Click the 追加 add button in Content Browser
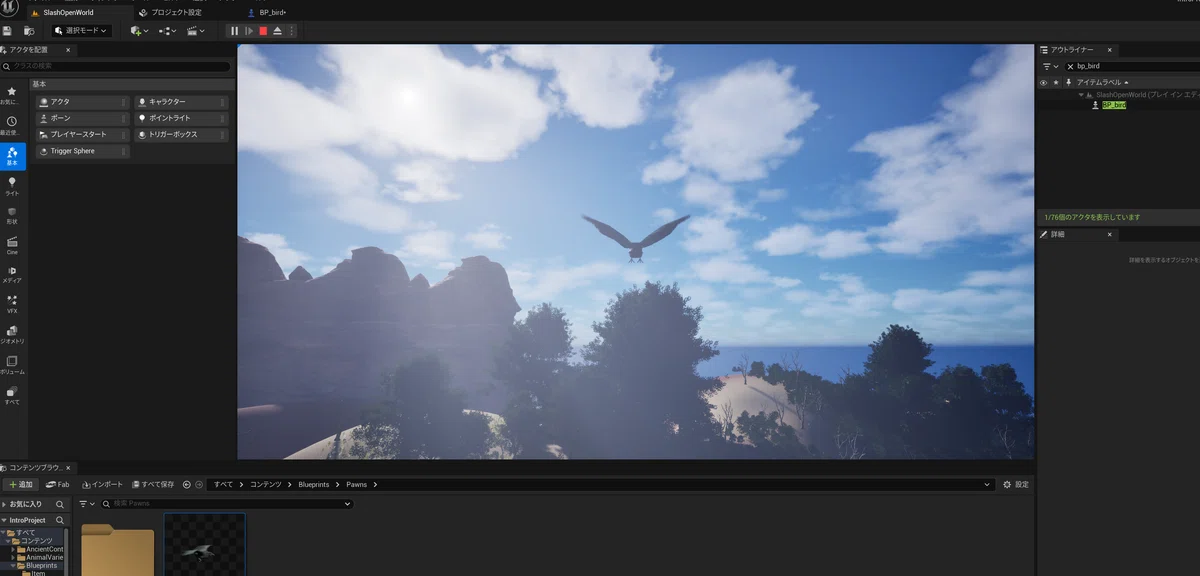This screenshot has height=576, width=1200. pyautogui.click(x=20, y=484)
